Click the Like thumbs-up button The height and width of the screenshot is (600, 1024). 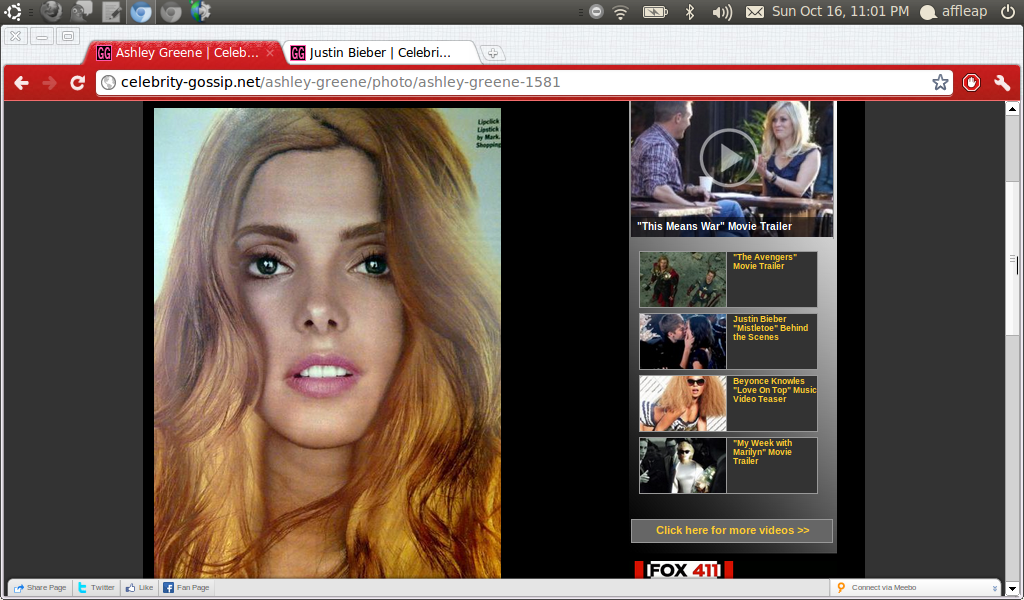[x=140, y=588]
